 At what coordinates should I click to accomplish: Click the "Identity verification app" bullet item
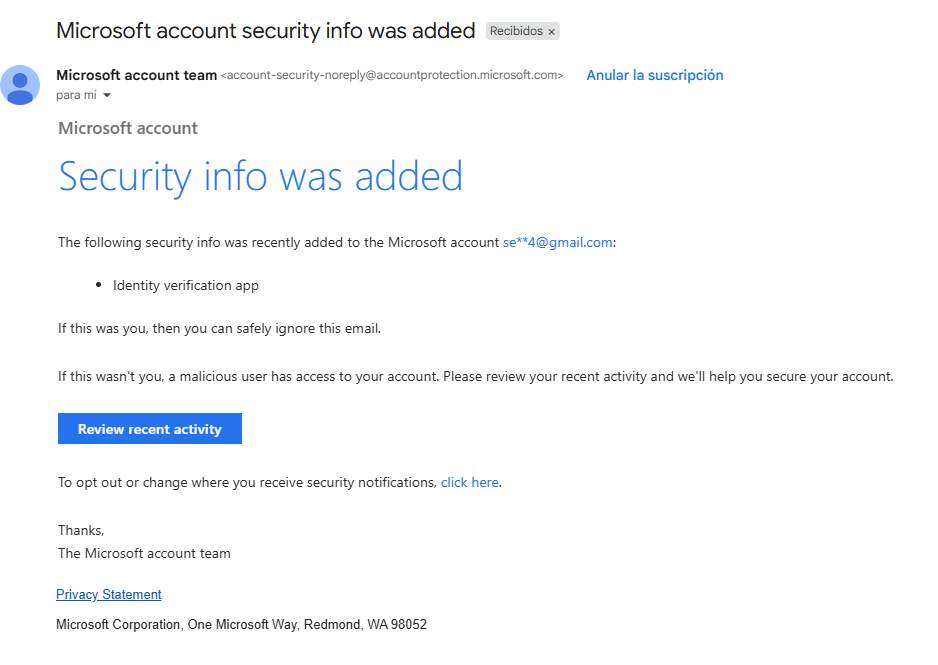(186, 285)
